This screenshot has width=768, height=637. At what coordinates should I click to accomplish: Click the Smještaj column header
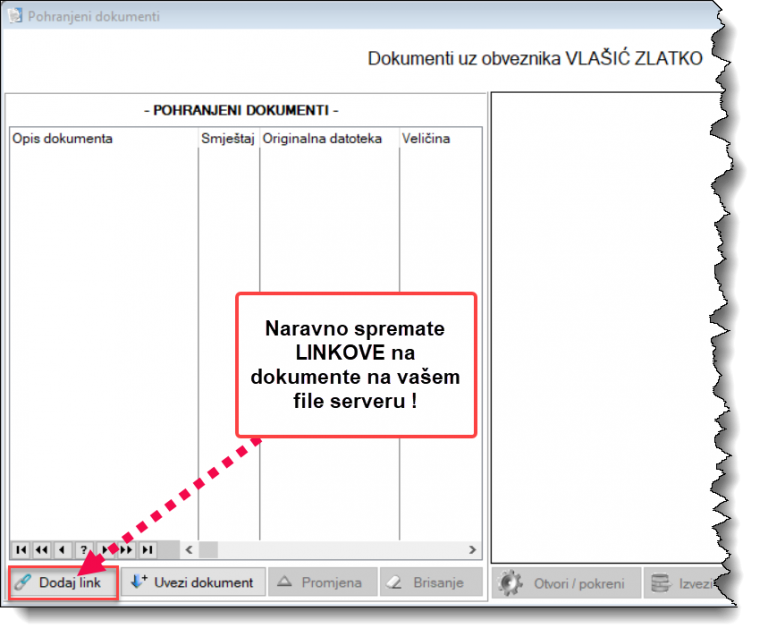229,139
